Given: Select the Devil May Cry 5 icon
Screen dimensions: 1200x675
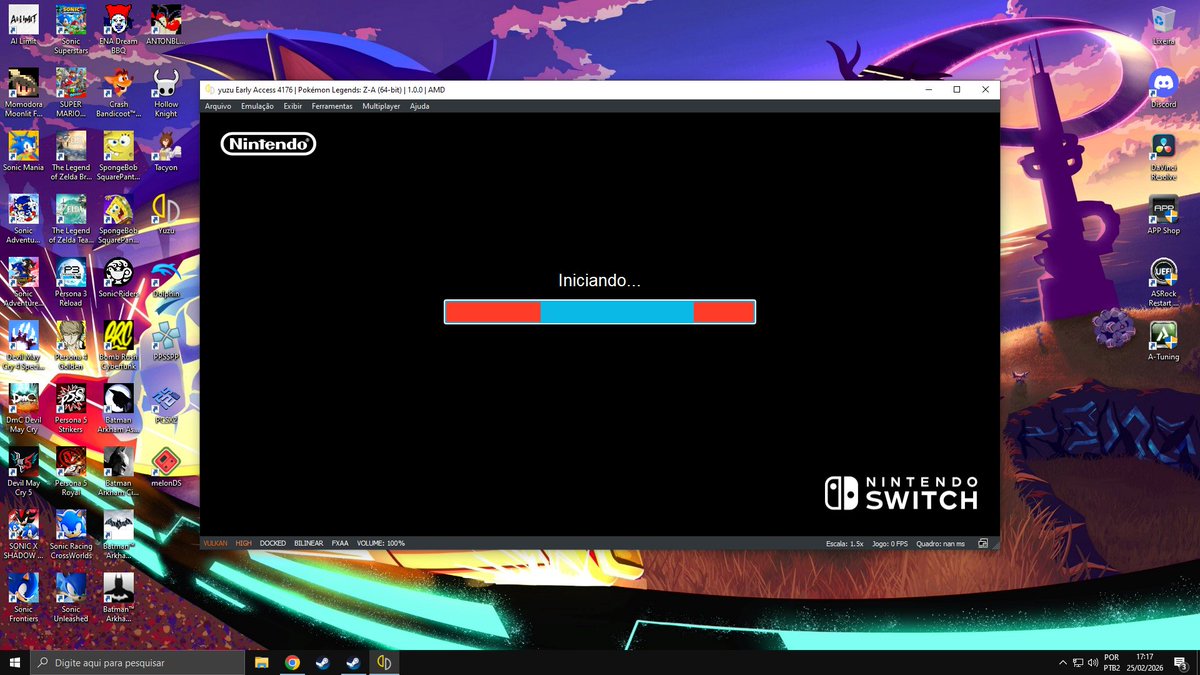Looking at the screenshot, I should coord(23,471).
